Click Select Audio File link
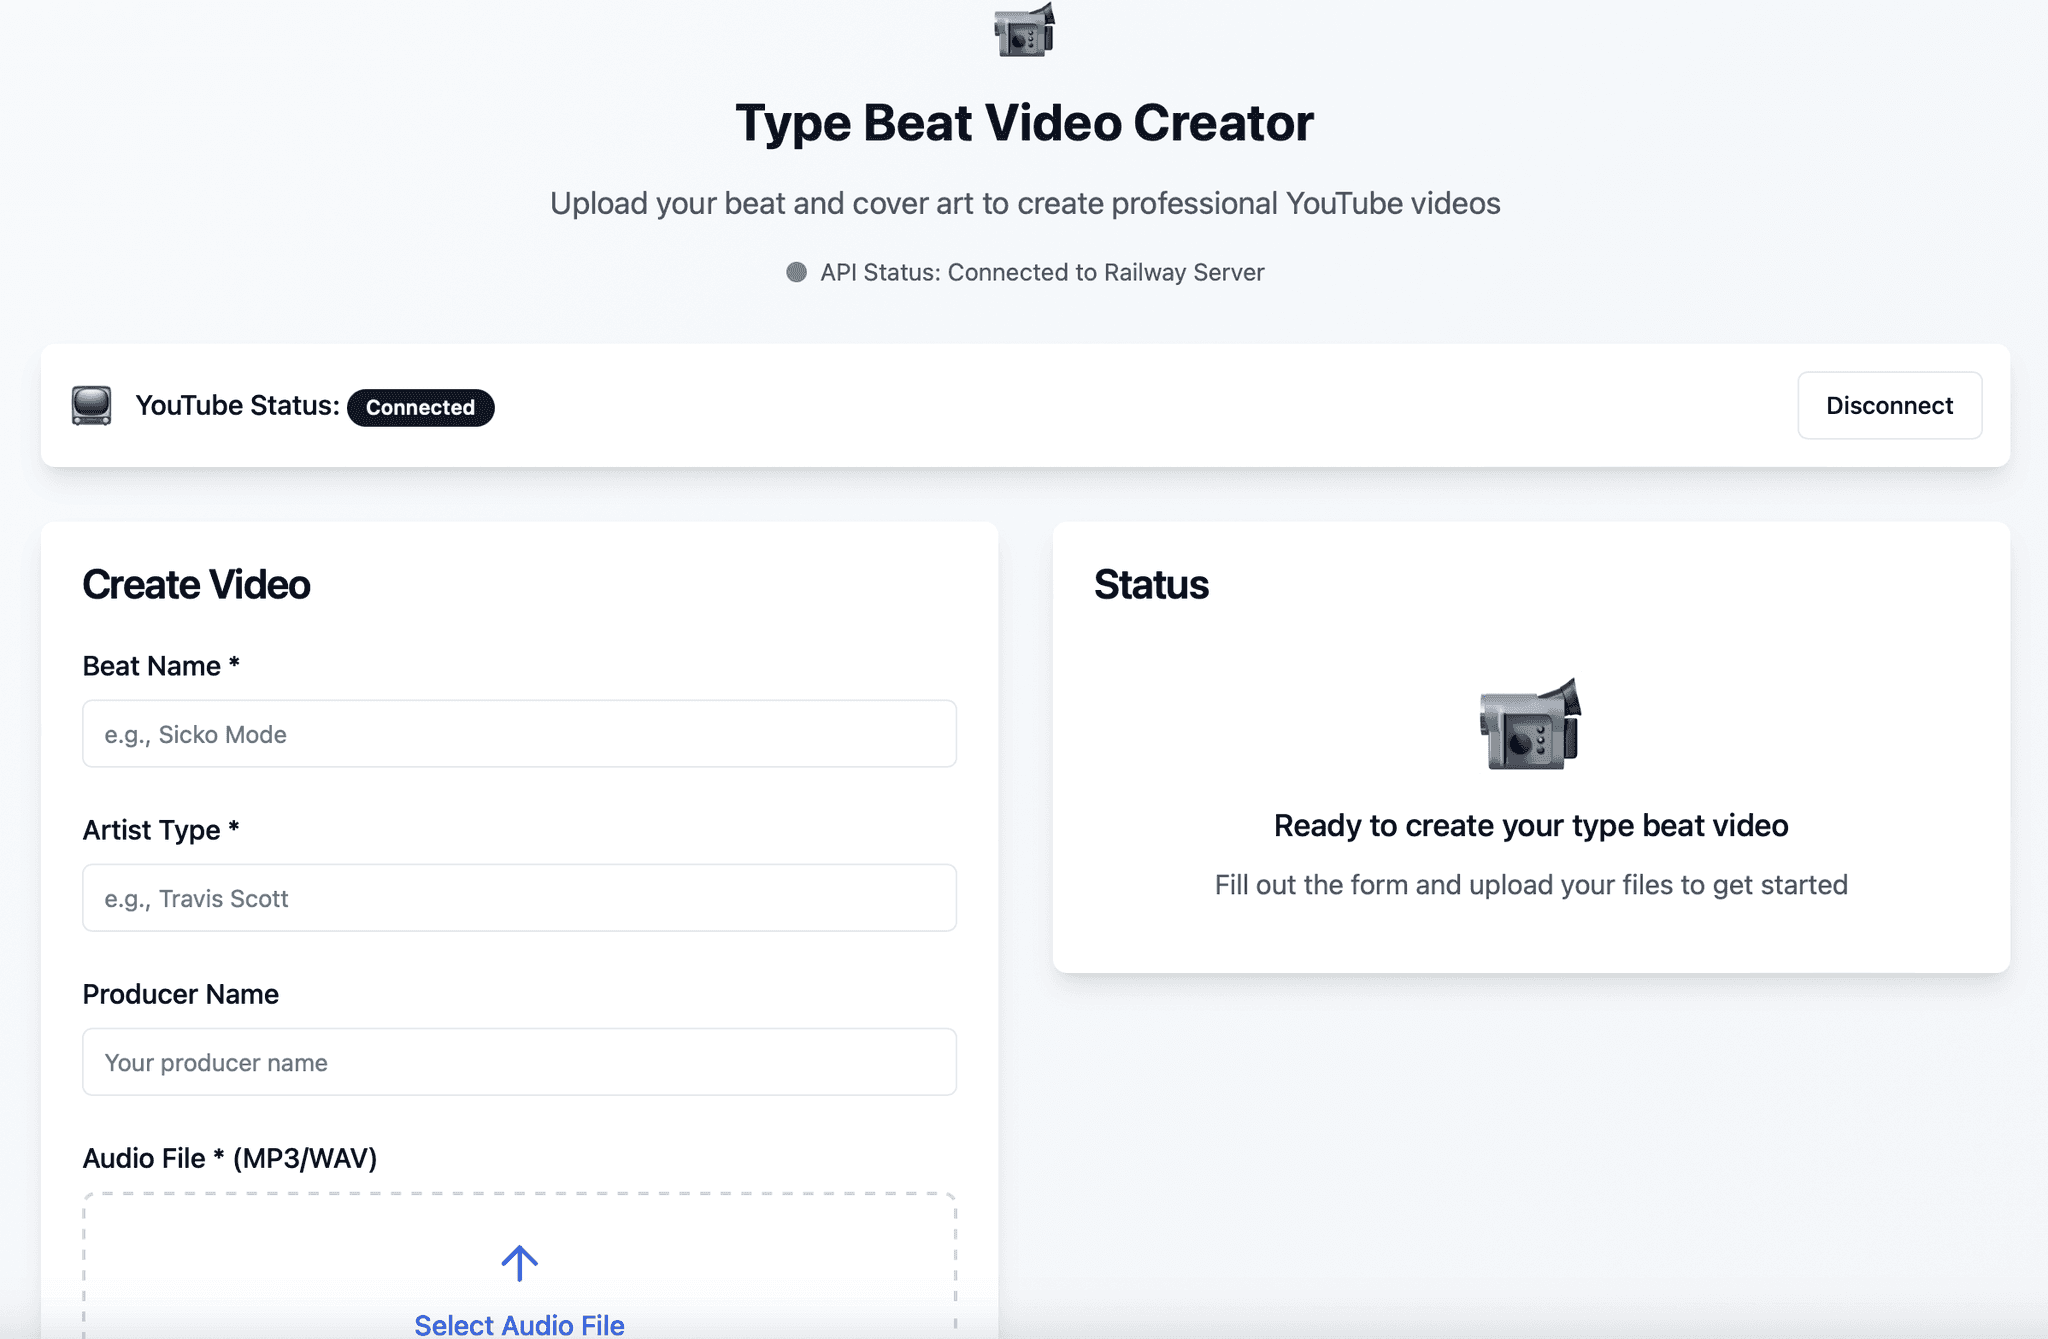This screenshot has width=2048, height=1339. 519,1324
